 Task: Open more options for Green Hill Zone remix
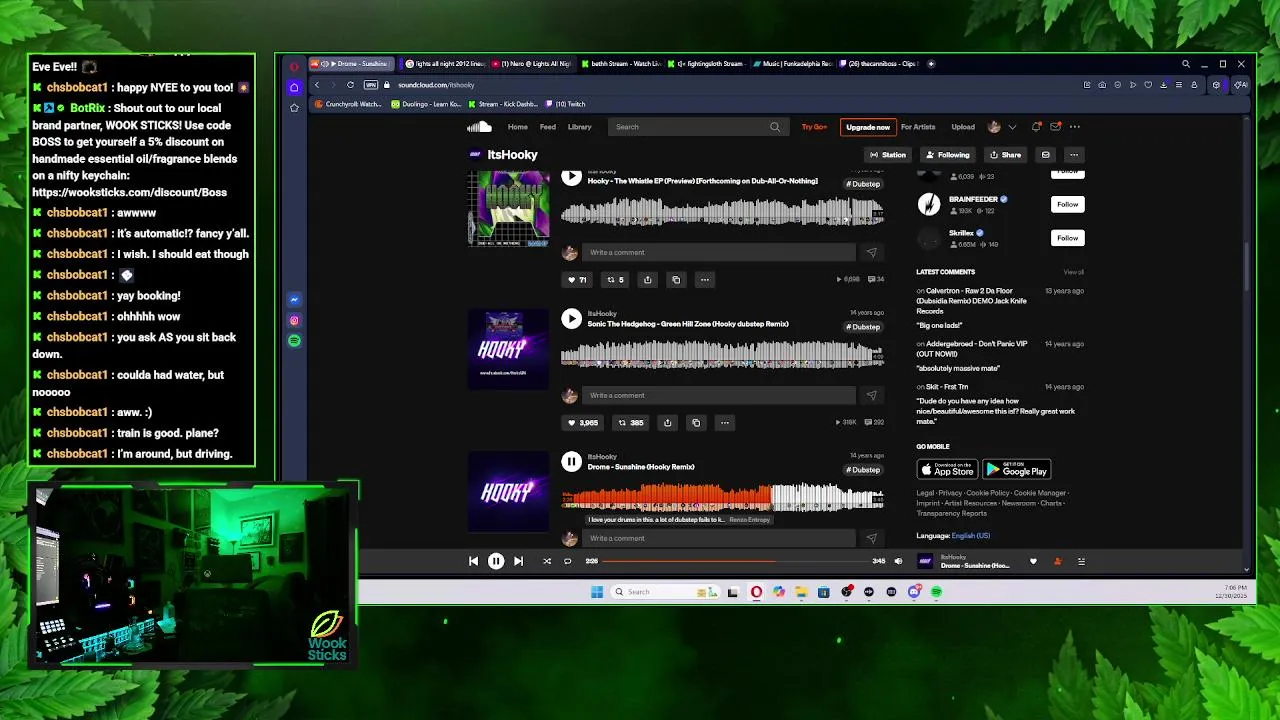725,423
